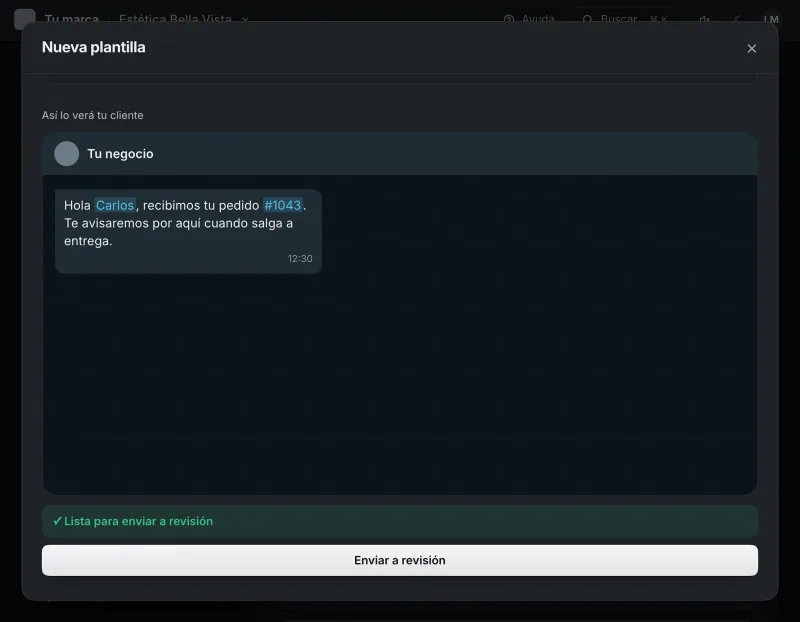Screen dimensions: 800x622
Task: Click the Tu negocio header name
Action: point(120,154)
